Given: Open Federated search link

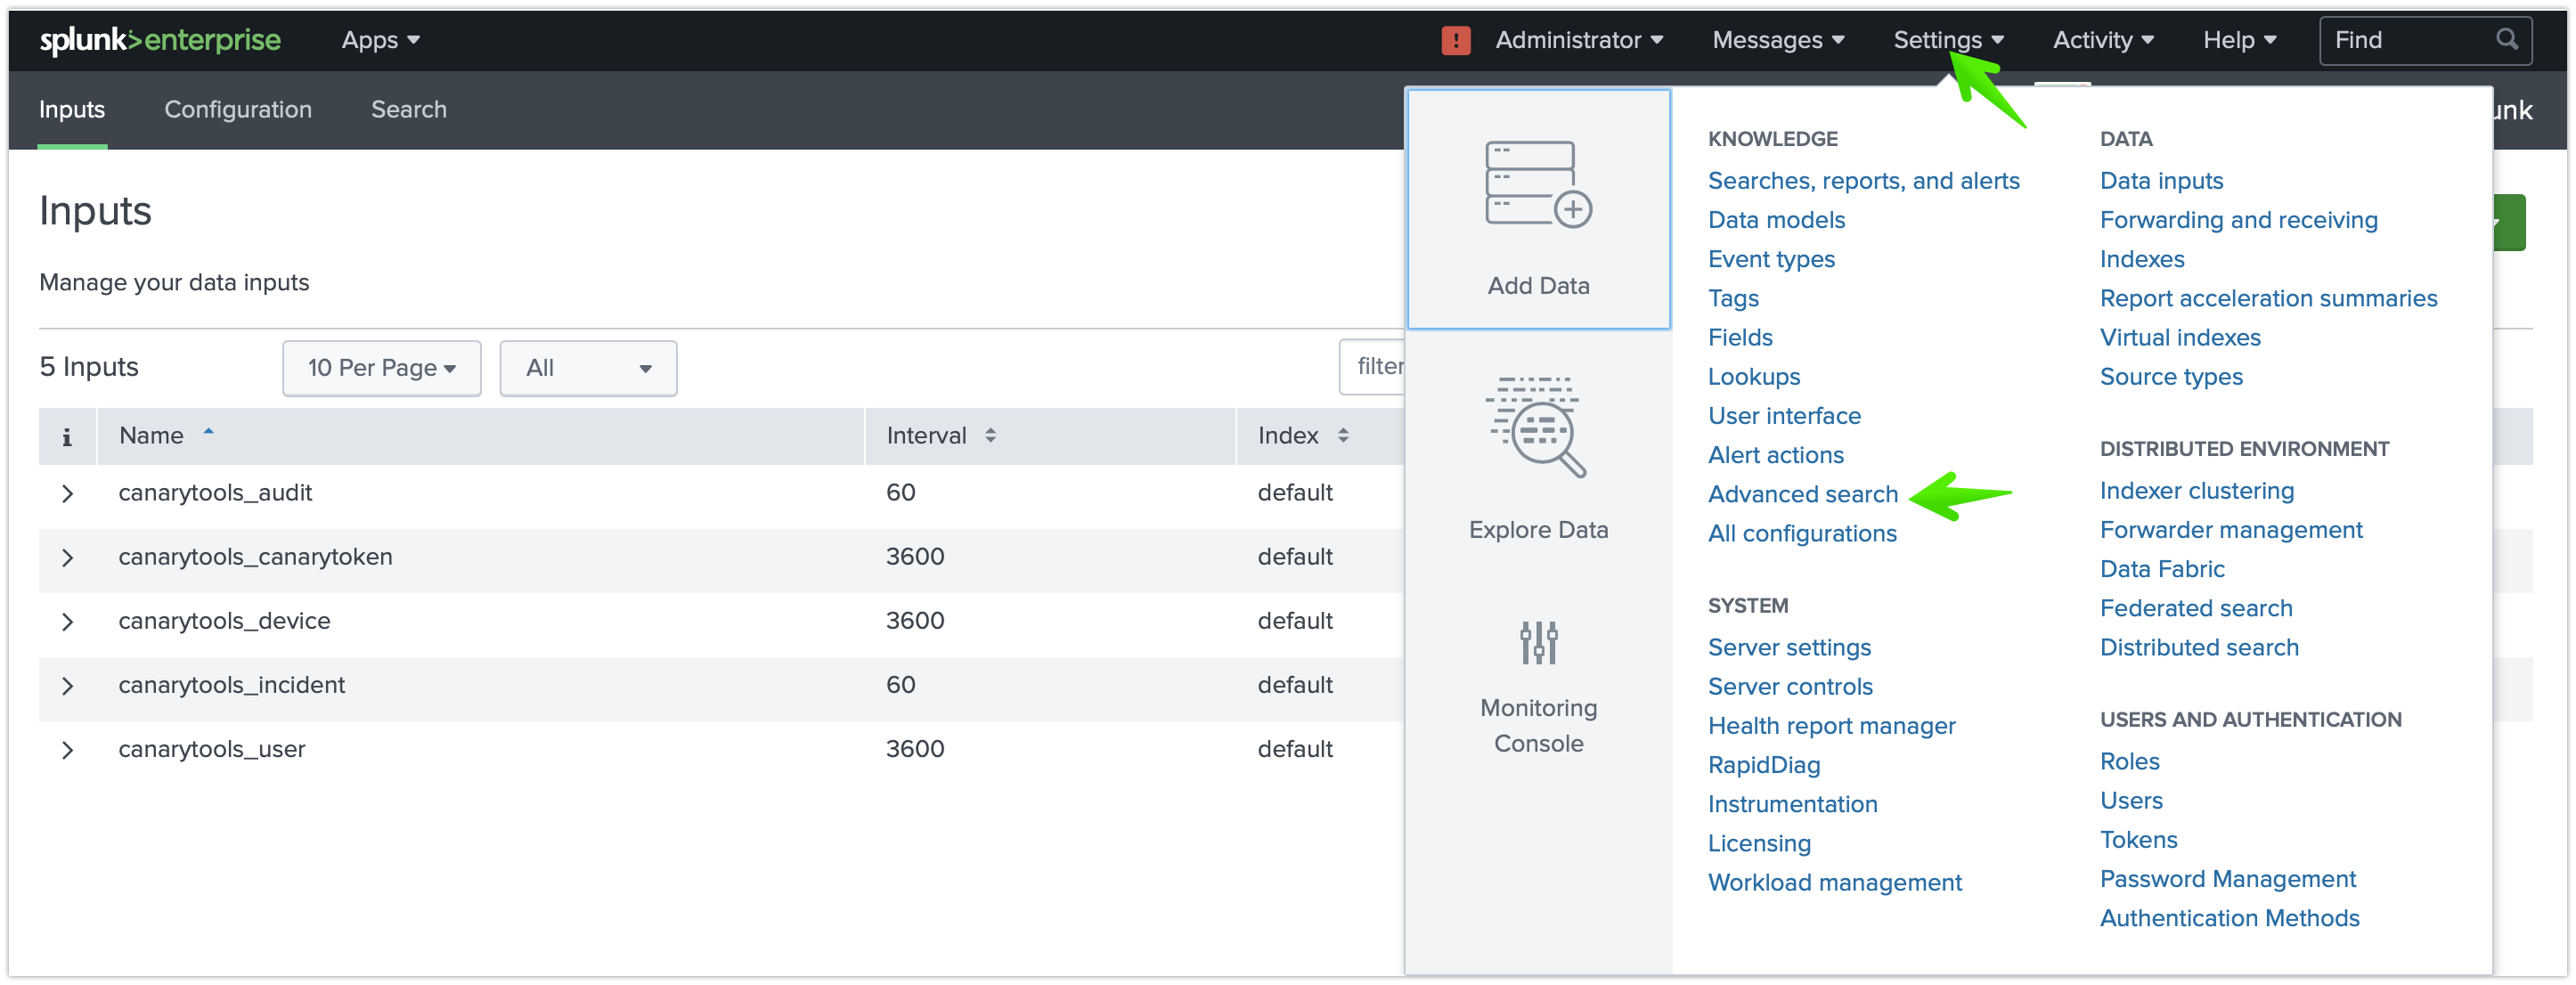Looking at the screenshot, I should (x=2196, y=608).
